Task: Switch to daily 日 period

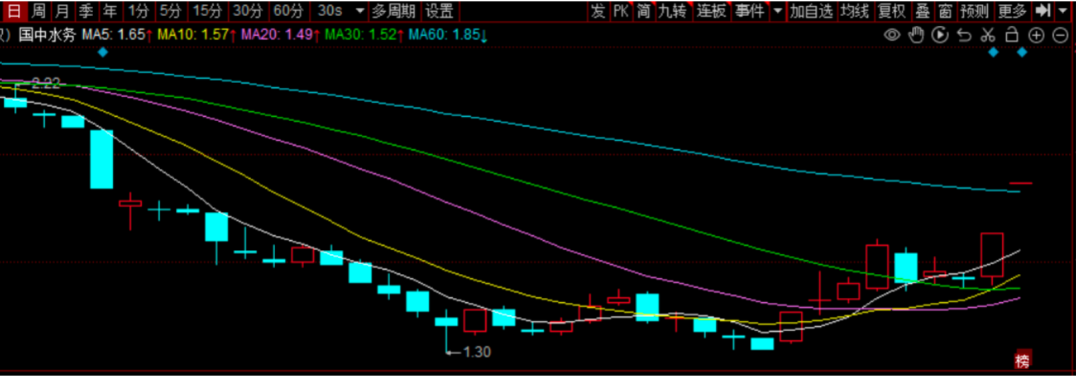Action: [x=14, y=11]
